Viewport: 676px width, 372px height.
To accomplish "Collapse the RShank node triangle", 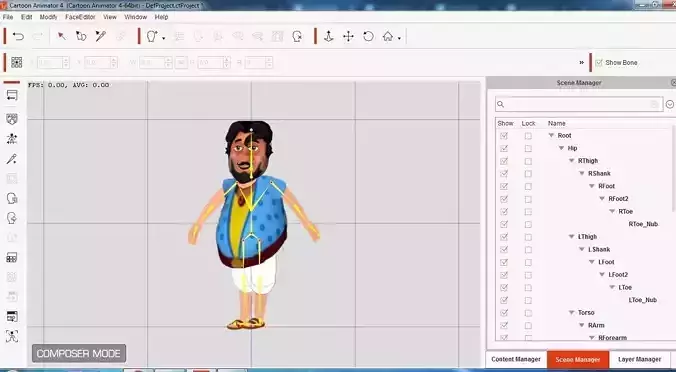I will click(x=582, y=173).
